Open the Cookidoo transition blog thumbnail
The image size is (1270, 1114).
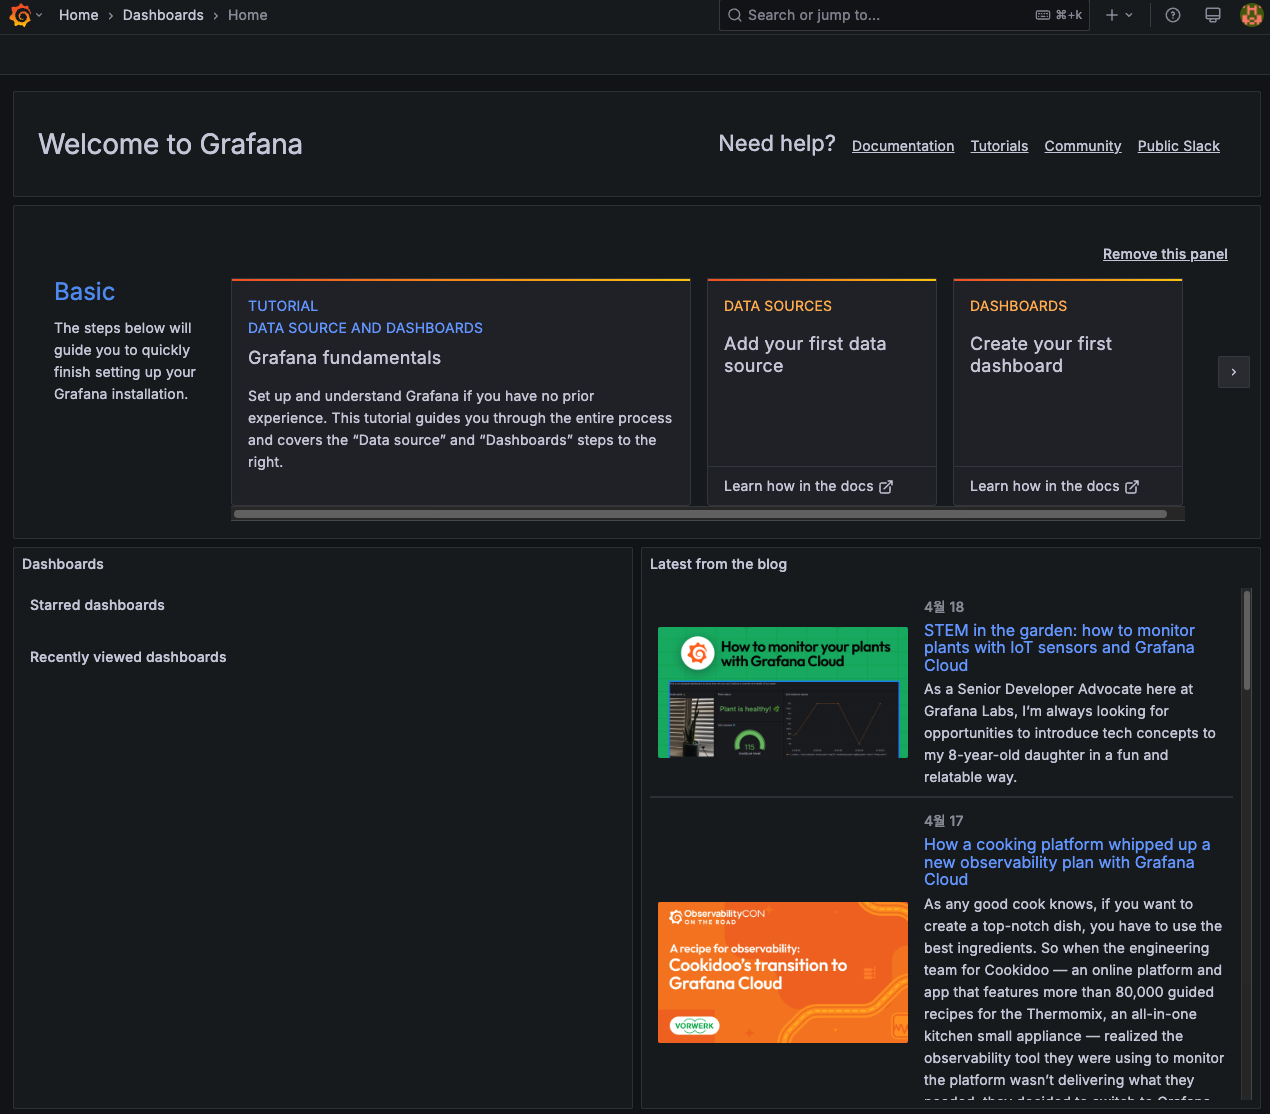(x=783, y=972)
